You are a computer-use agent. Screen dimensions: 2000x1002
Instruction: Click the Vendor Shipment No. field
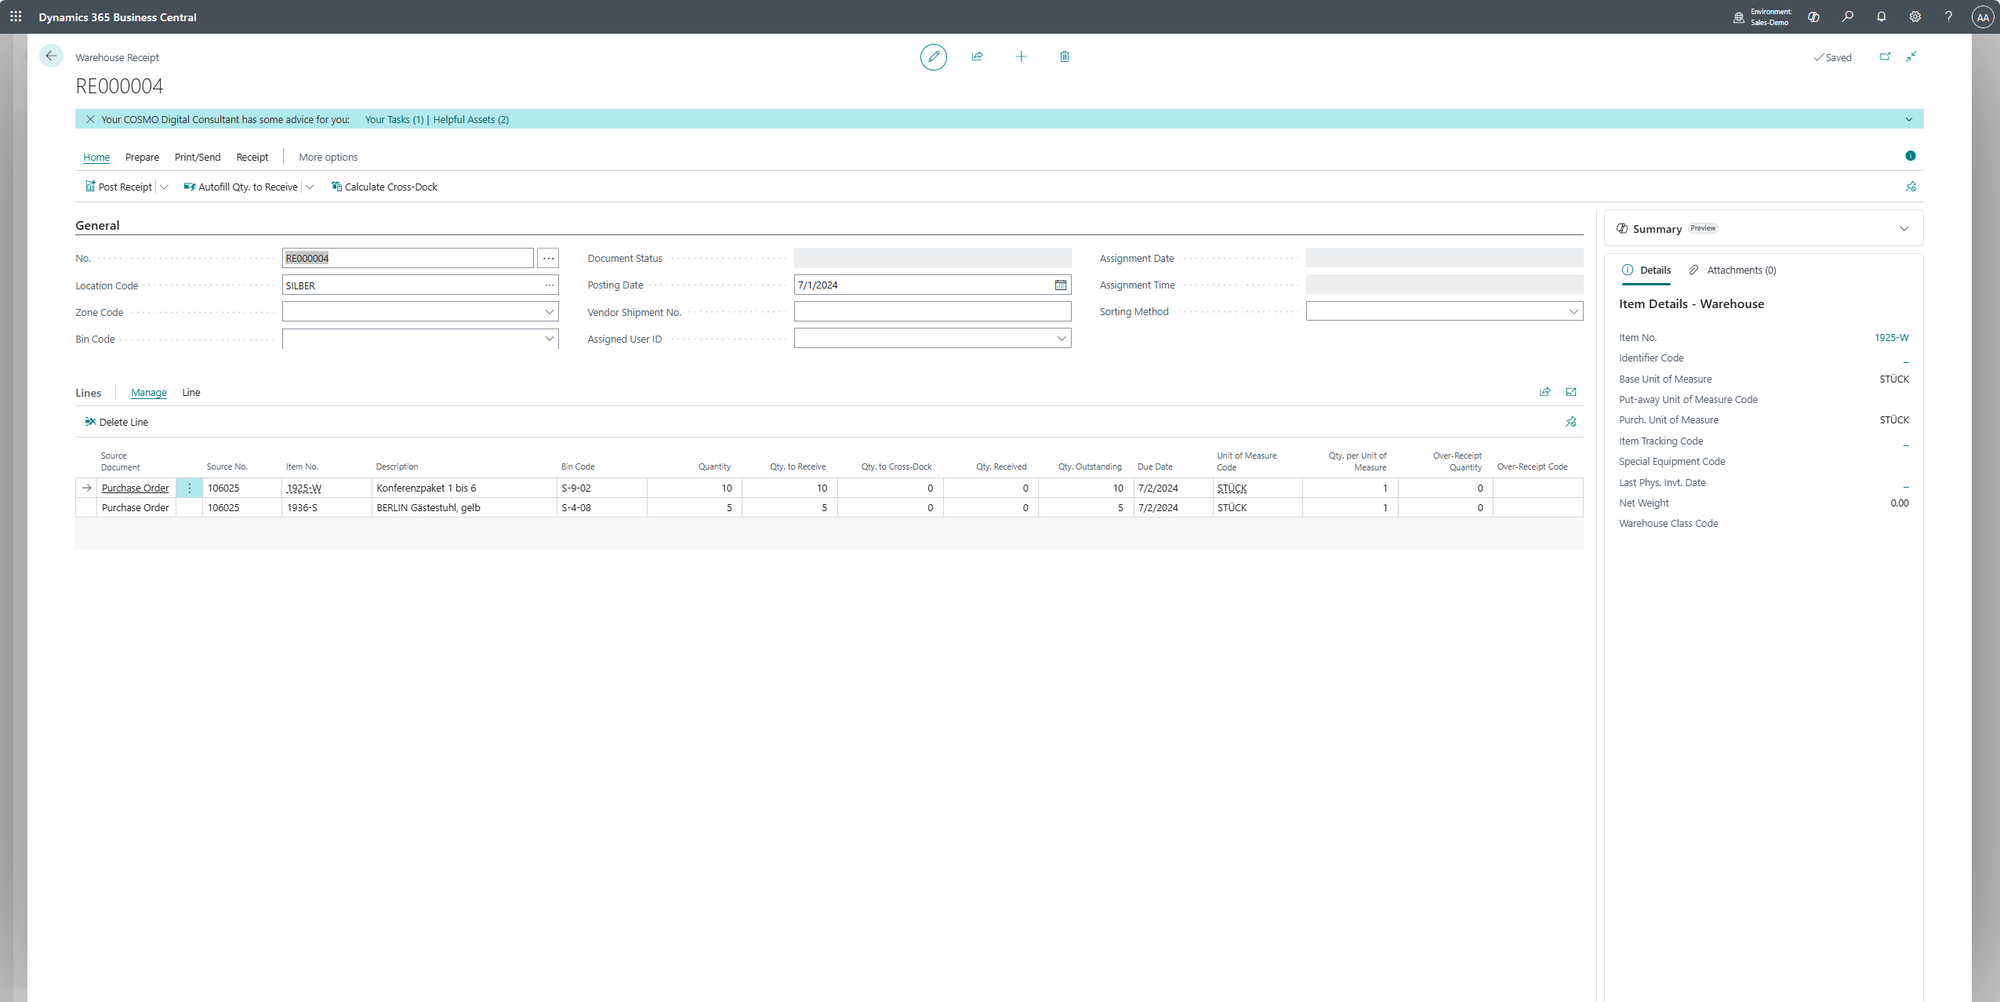click(x=932, y=312)
